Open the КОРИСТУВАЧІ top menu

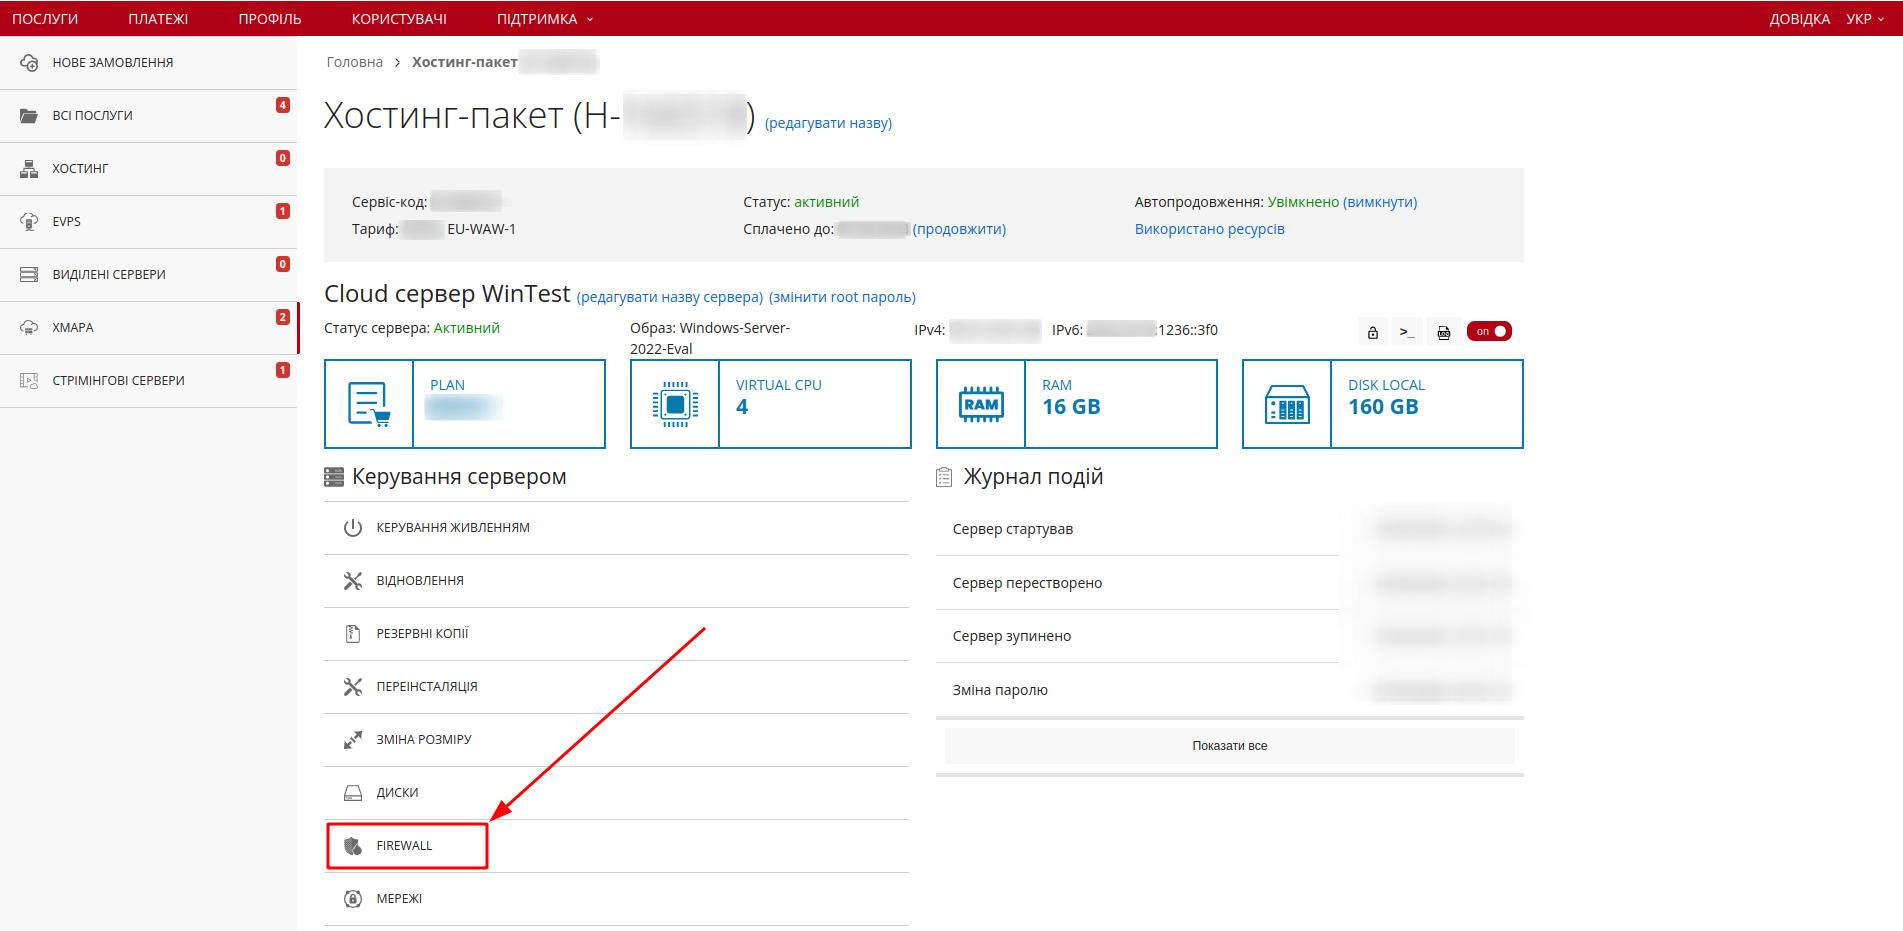pyautogui.click(x=399, y=19)
